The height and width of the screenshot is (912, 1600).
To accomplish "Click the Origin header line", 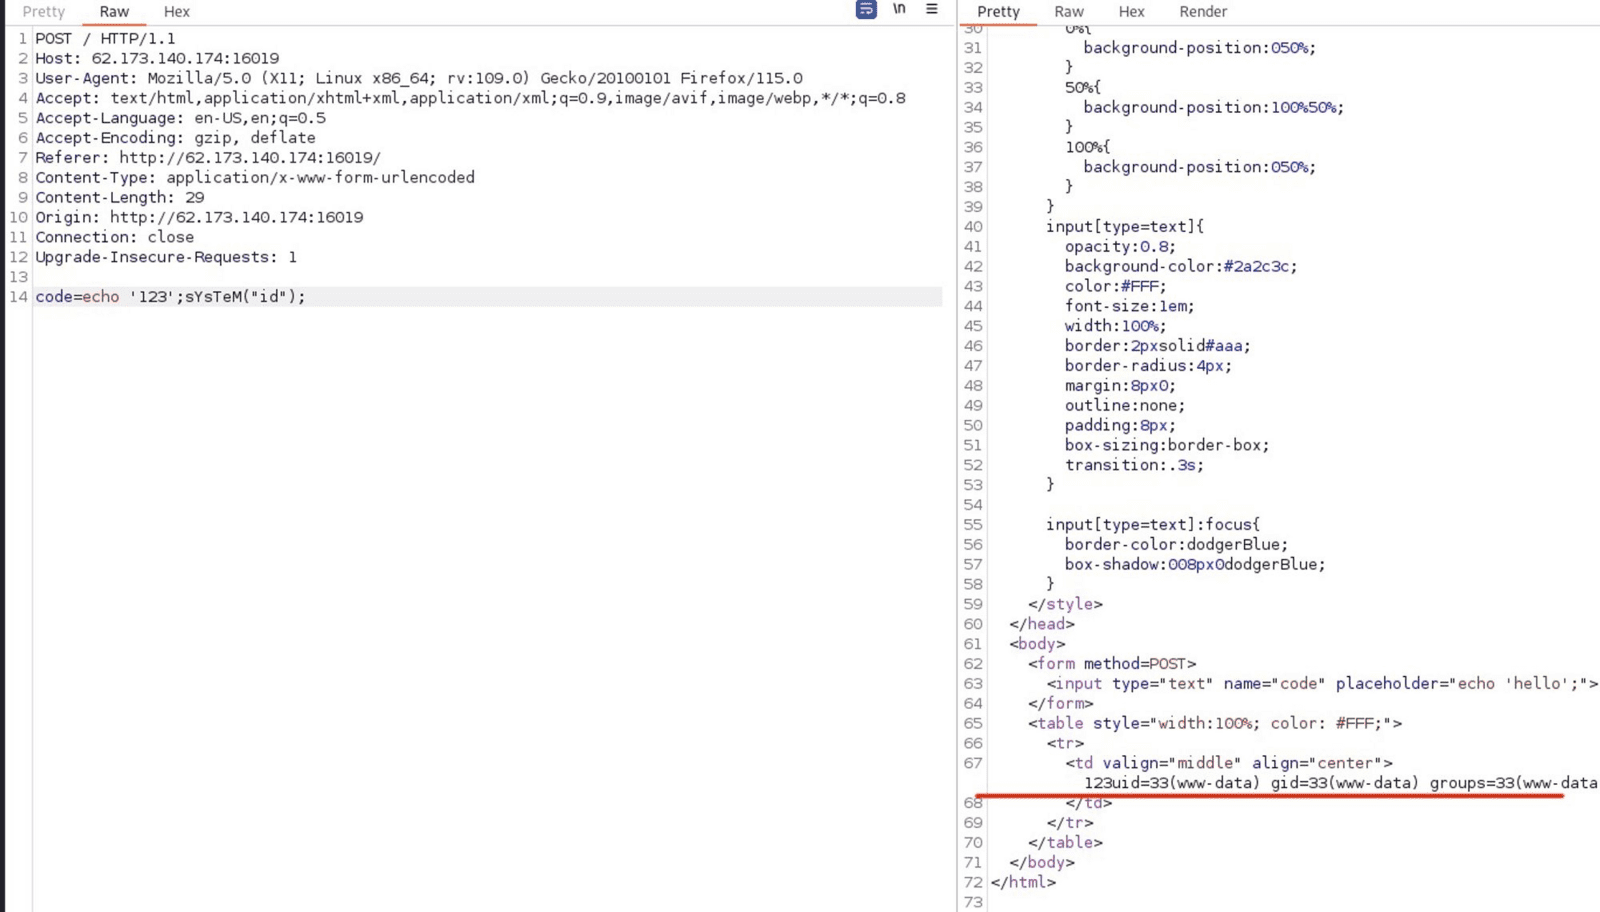I will pyautogui.click(x=199, y=218).
